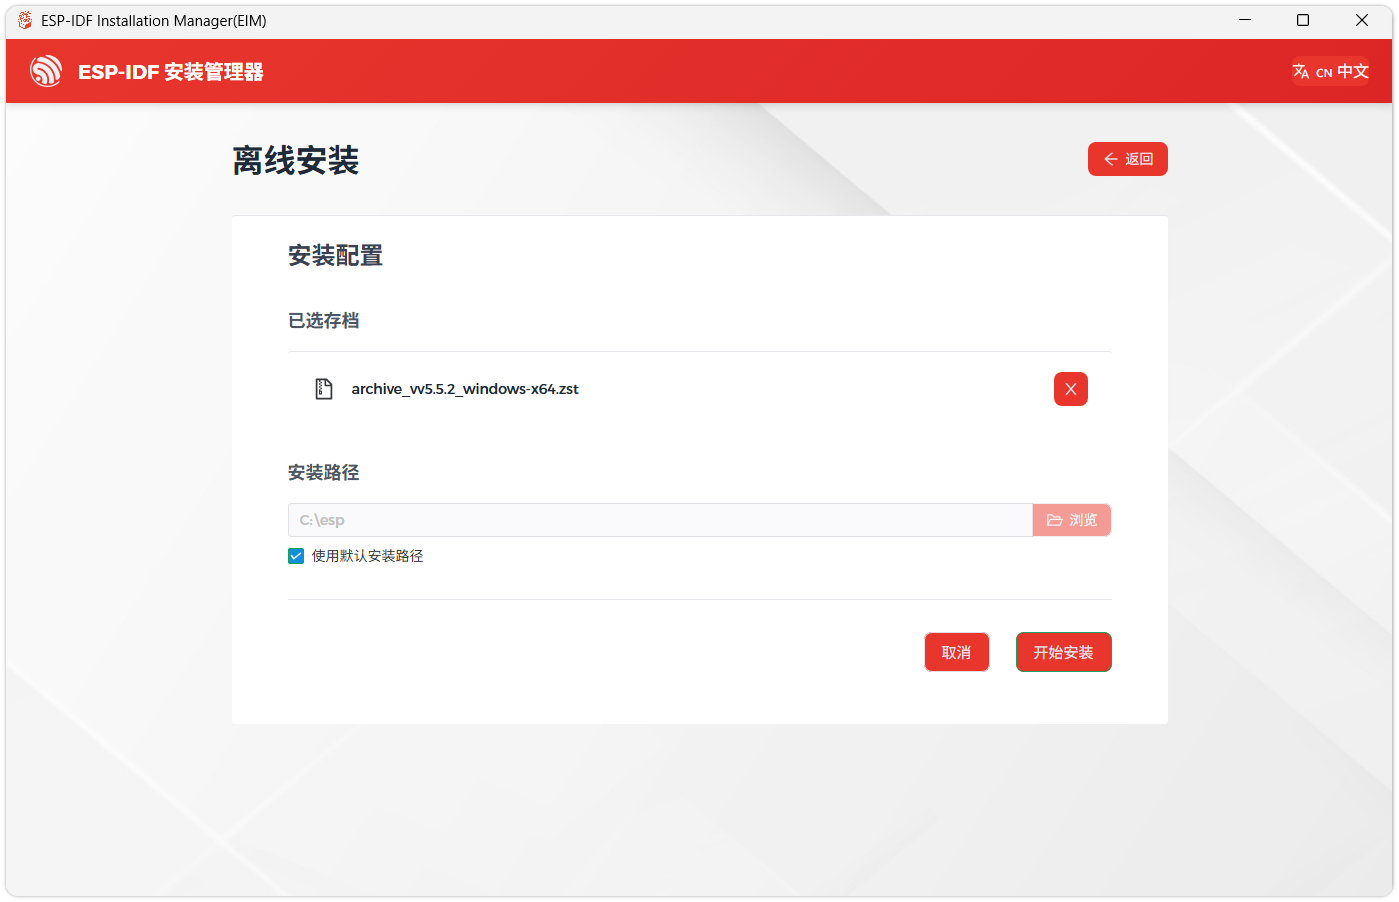Enable the checkbox below the path field

point(295,555)
